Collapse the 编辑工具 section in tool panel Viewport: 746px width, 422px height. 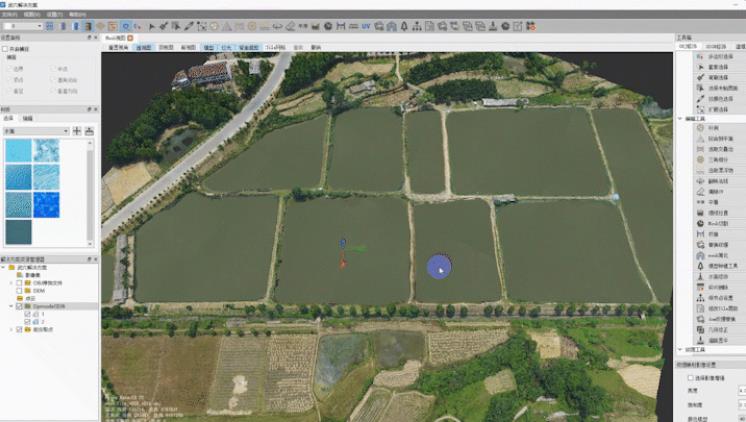pos(680,118)
